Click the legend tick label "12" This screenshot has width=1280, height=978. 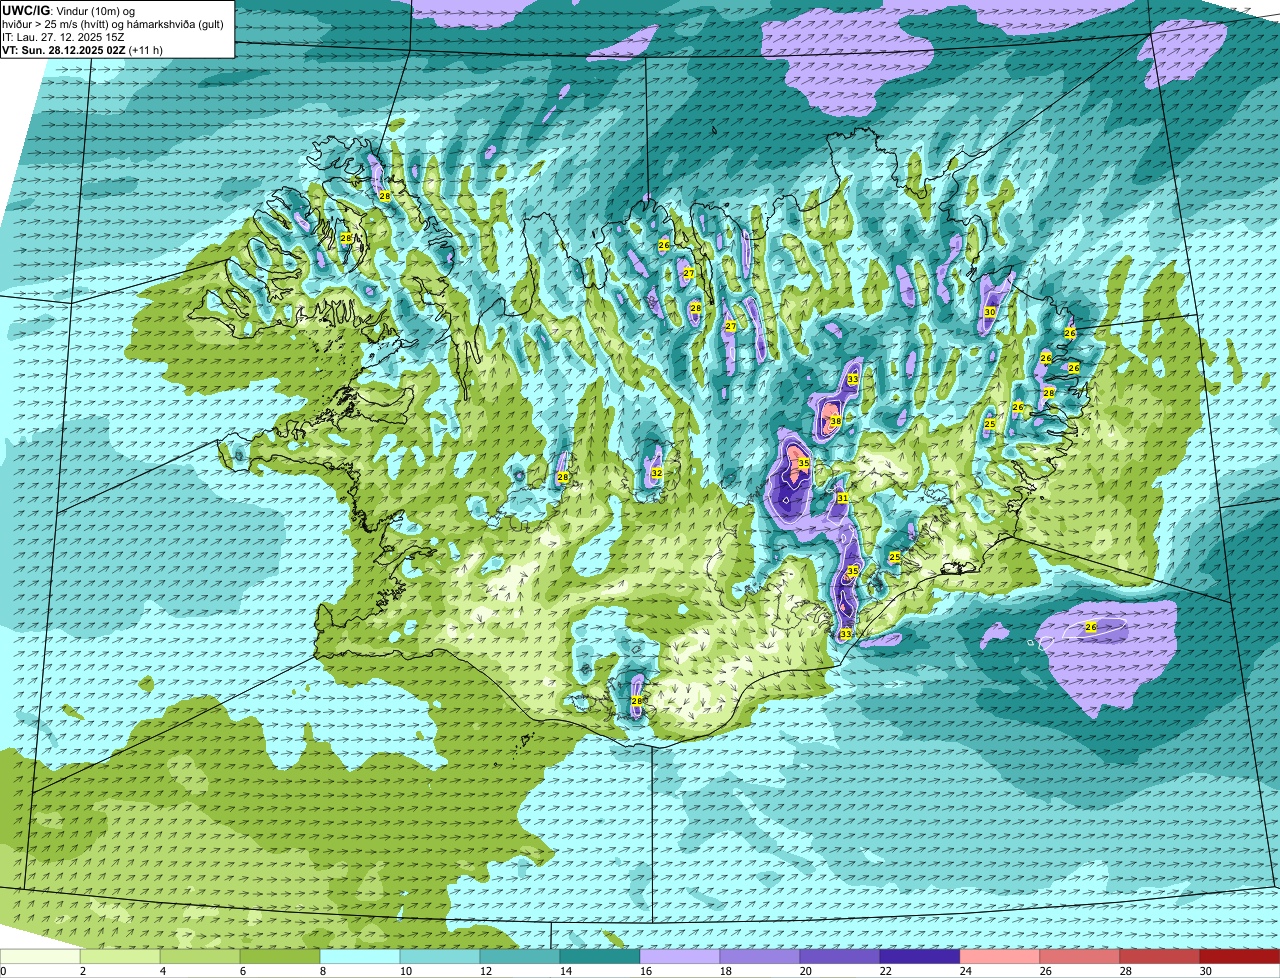coord(486,971)
